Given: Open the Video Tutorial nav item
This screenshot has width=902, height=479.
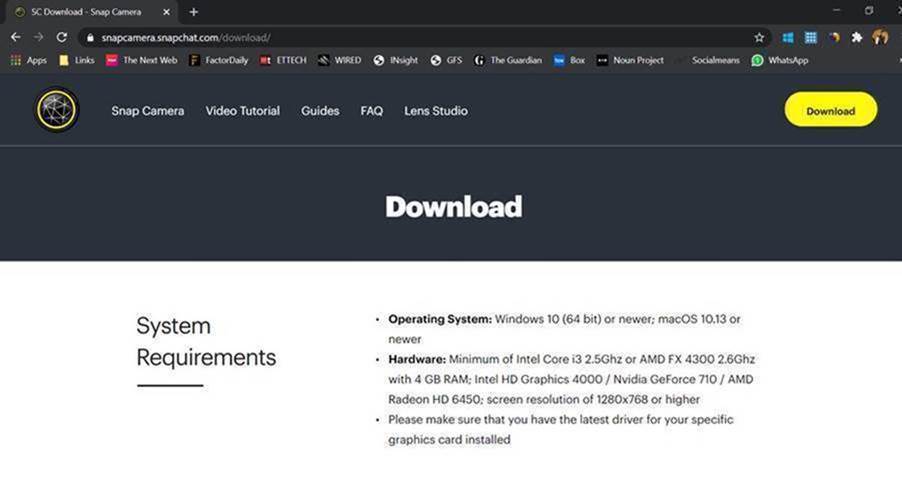Looking at the screenshot, I should [x=243, y=111].
